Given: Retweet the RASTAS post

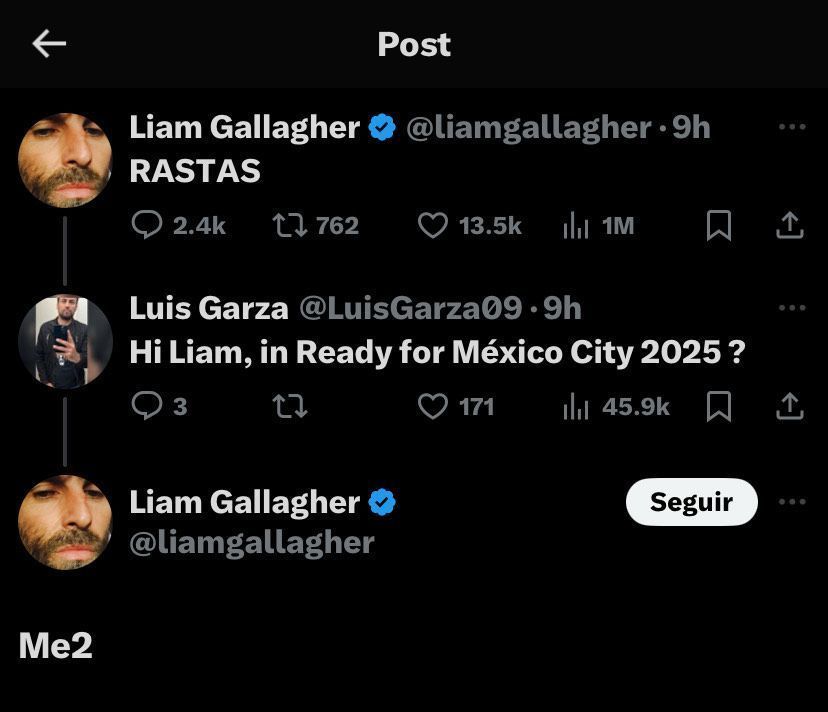Looking at the screenshot, I should 290,225.
